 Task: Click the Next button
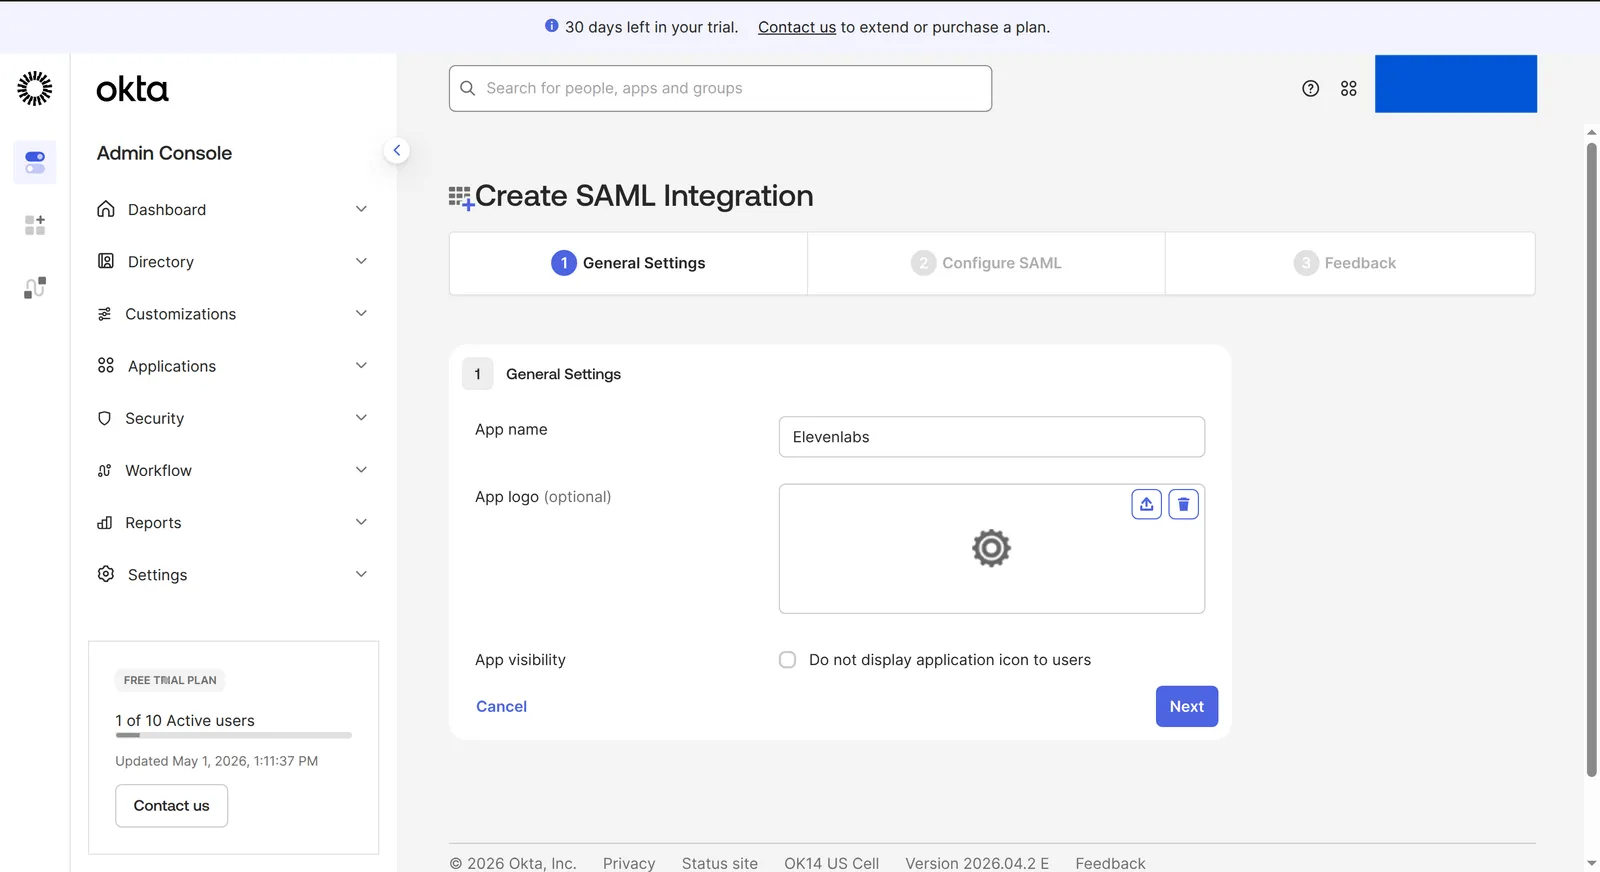pos(1187,706)
